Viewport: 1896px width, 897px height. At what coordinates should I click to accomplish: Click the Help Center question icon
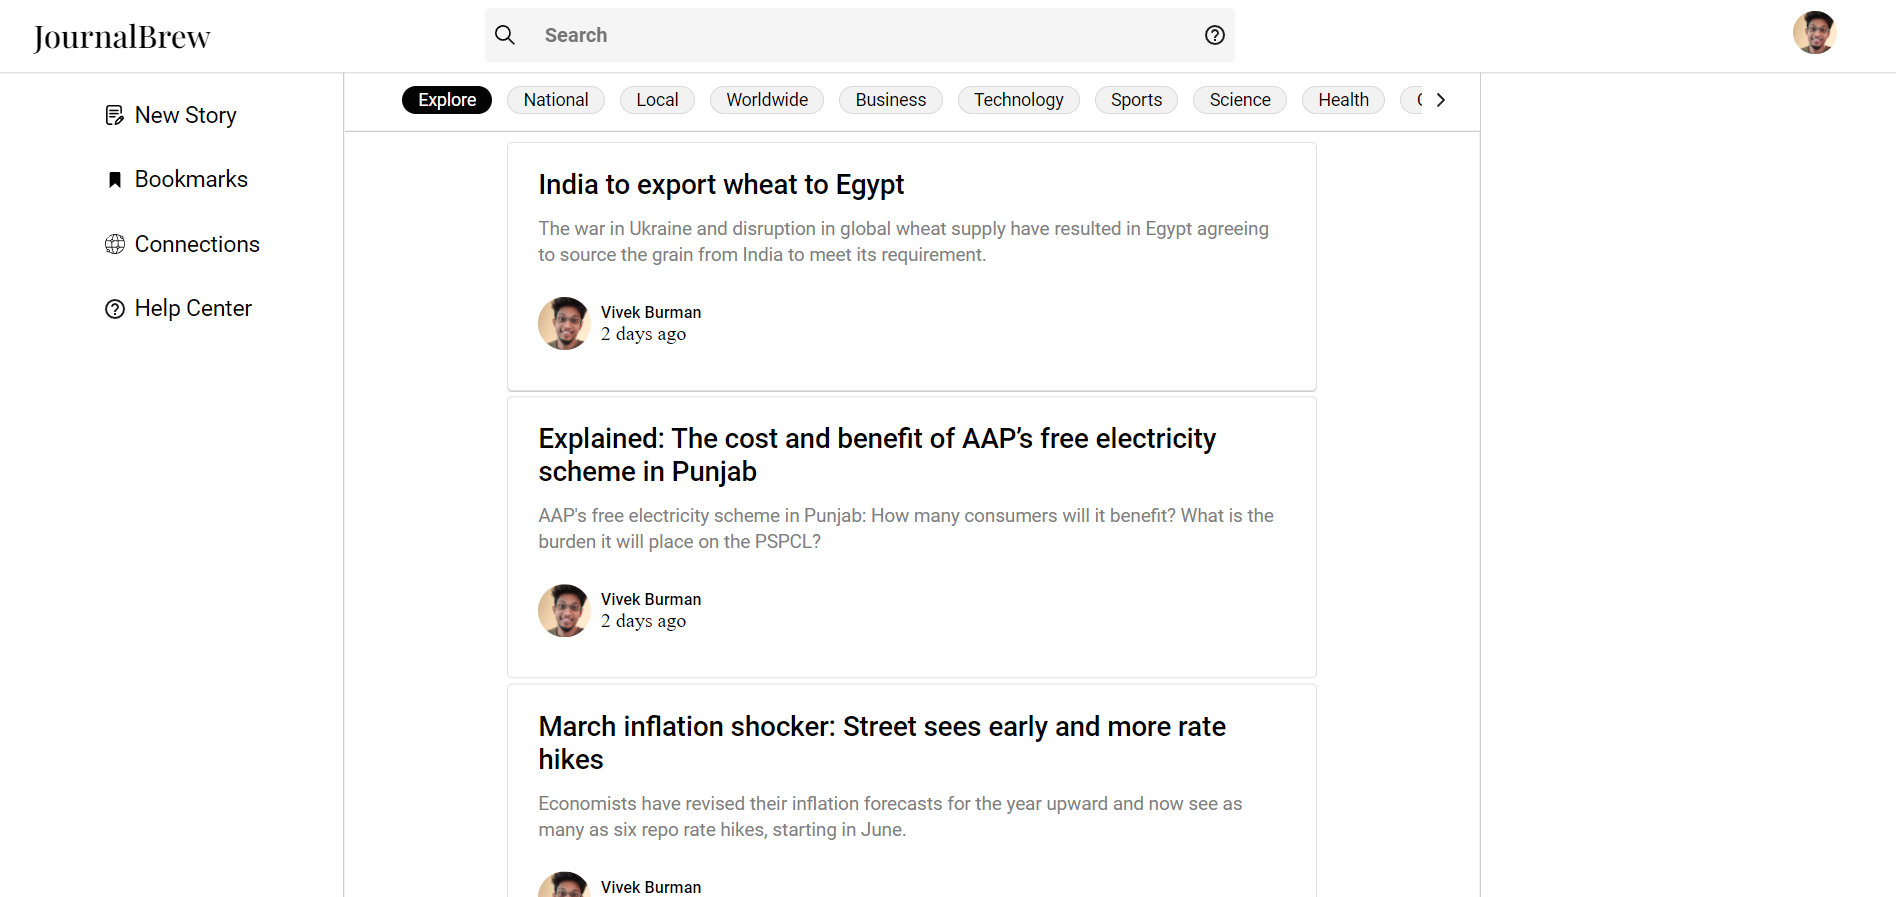(115, 308)
